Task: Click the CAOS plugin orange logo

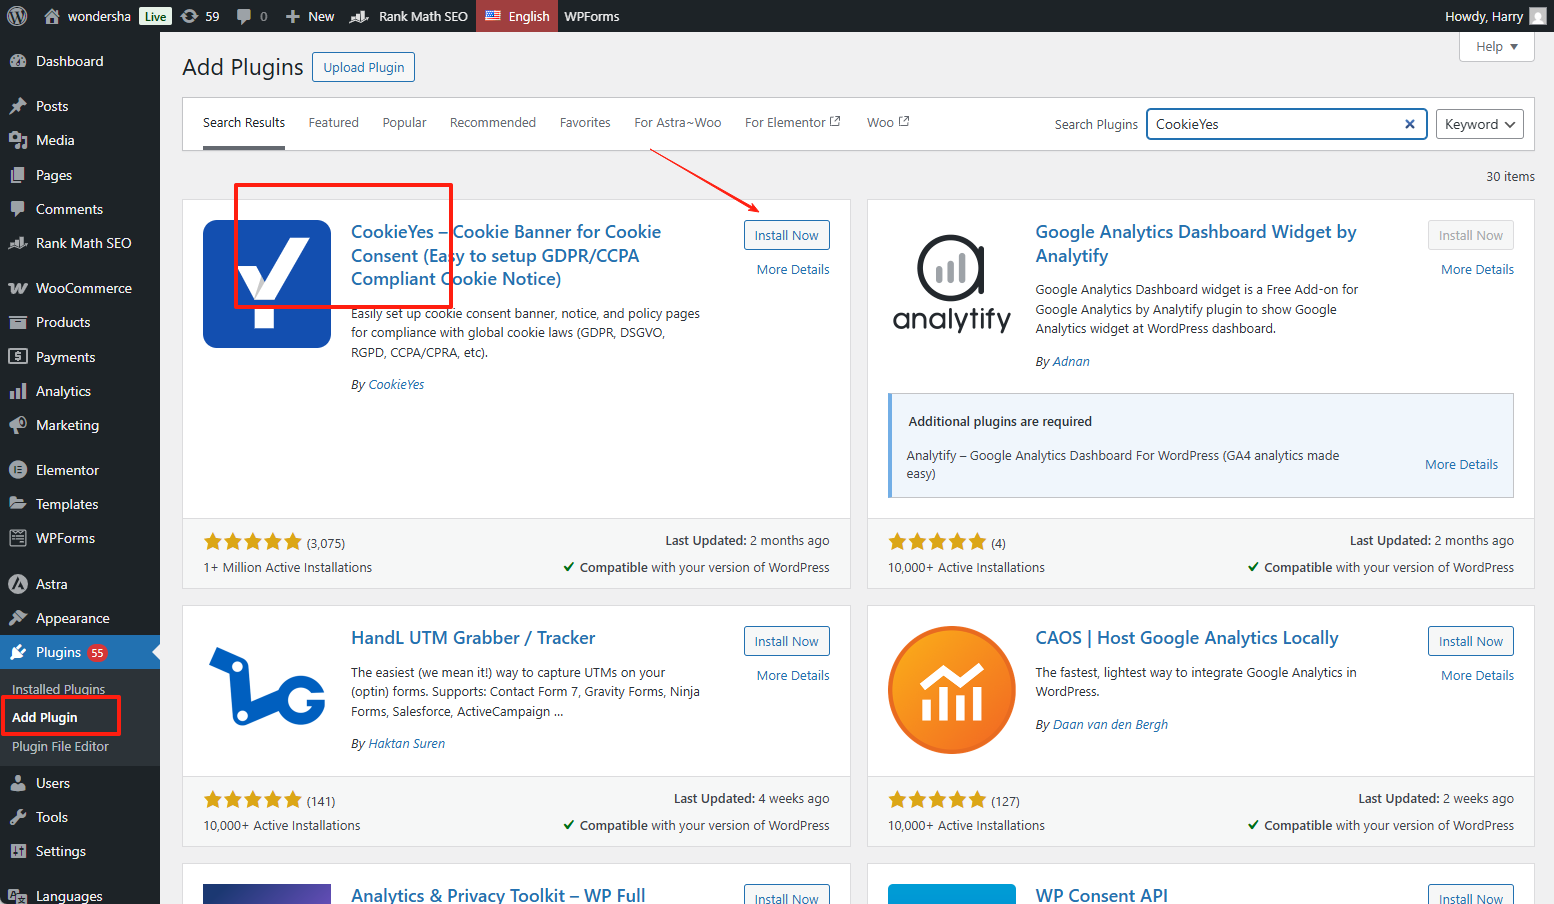Action: click(951, 690)
